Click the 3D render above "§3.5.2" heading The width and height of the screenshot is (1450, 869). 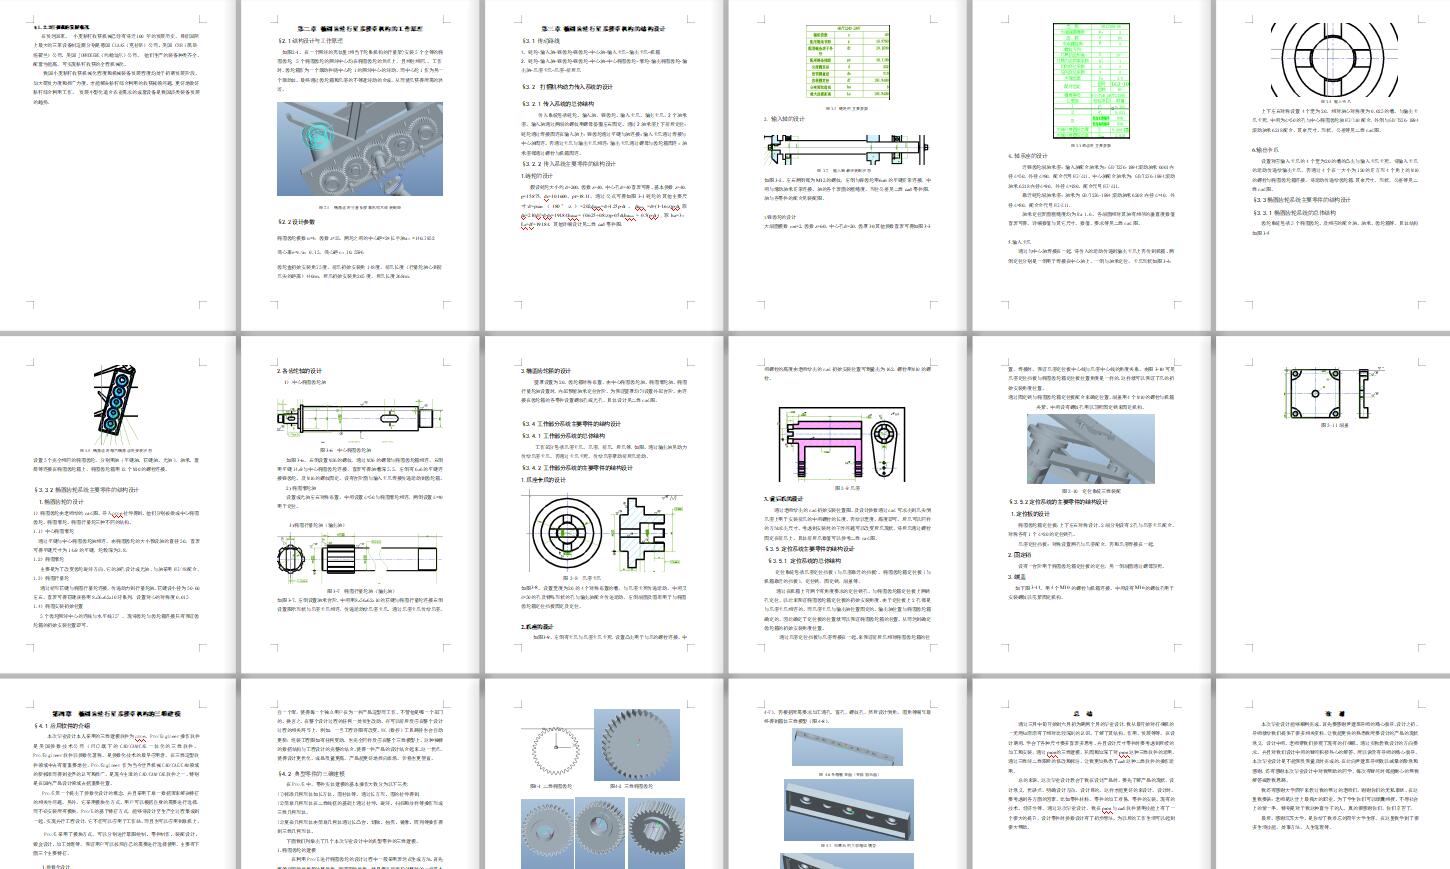click(x=1090, y=450)
